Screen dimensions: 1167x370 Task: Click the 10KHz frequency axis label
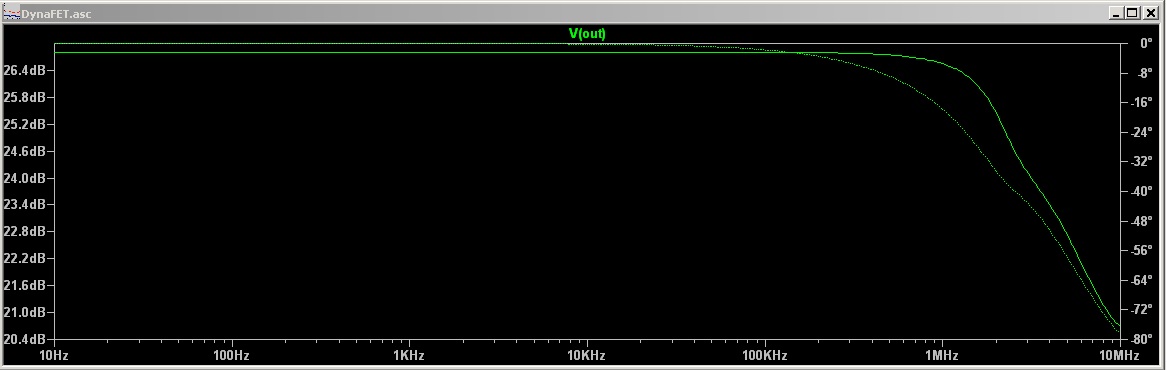586,356
